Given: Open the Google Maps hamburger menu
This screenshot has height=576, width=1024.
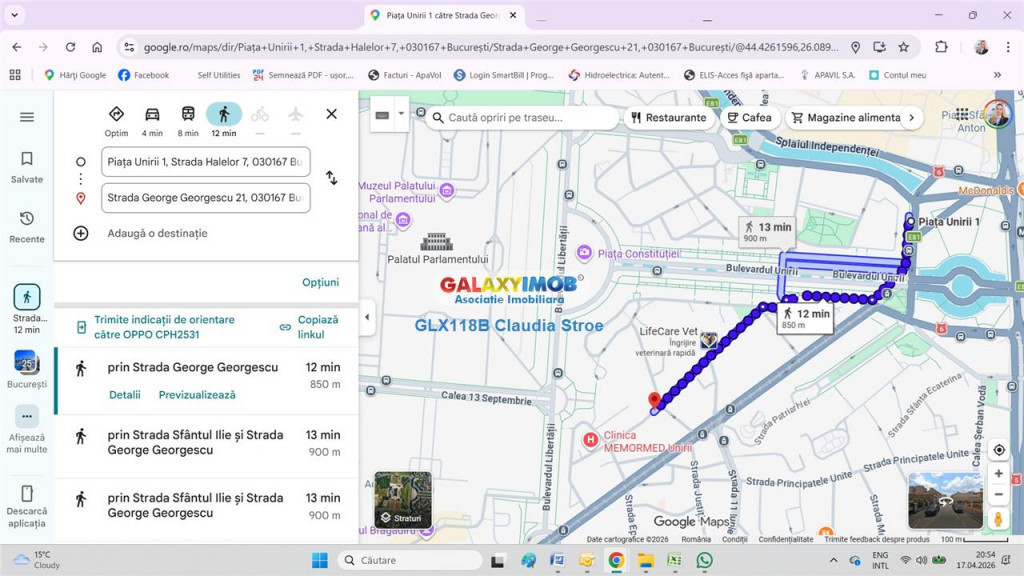Looking at the screenshot, I should (27, 117).
